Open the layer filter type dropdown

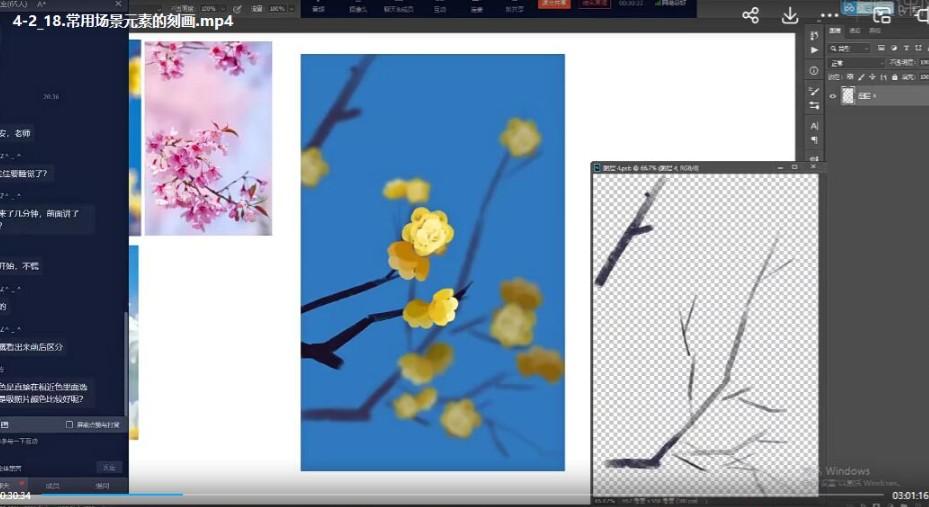click(849, 48)
